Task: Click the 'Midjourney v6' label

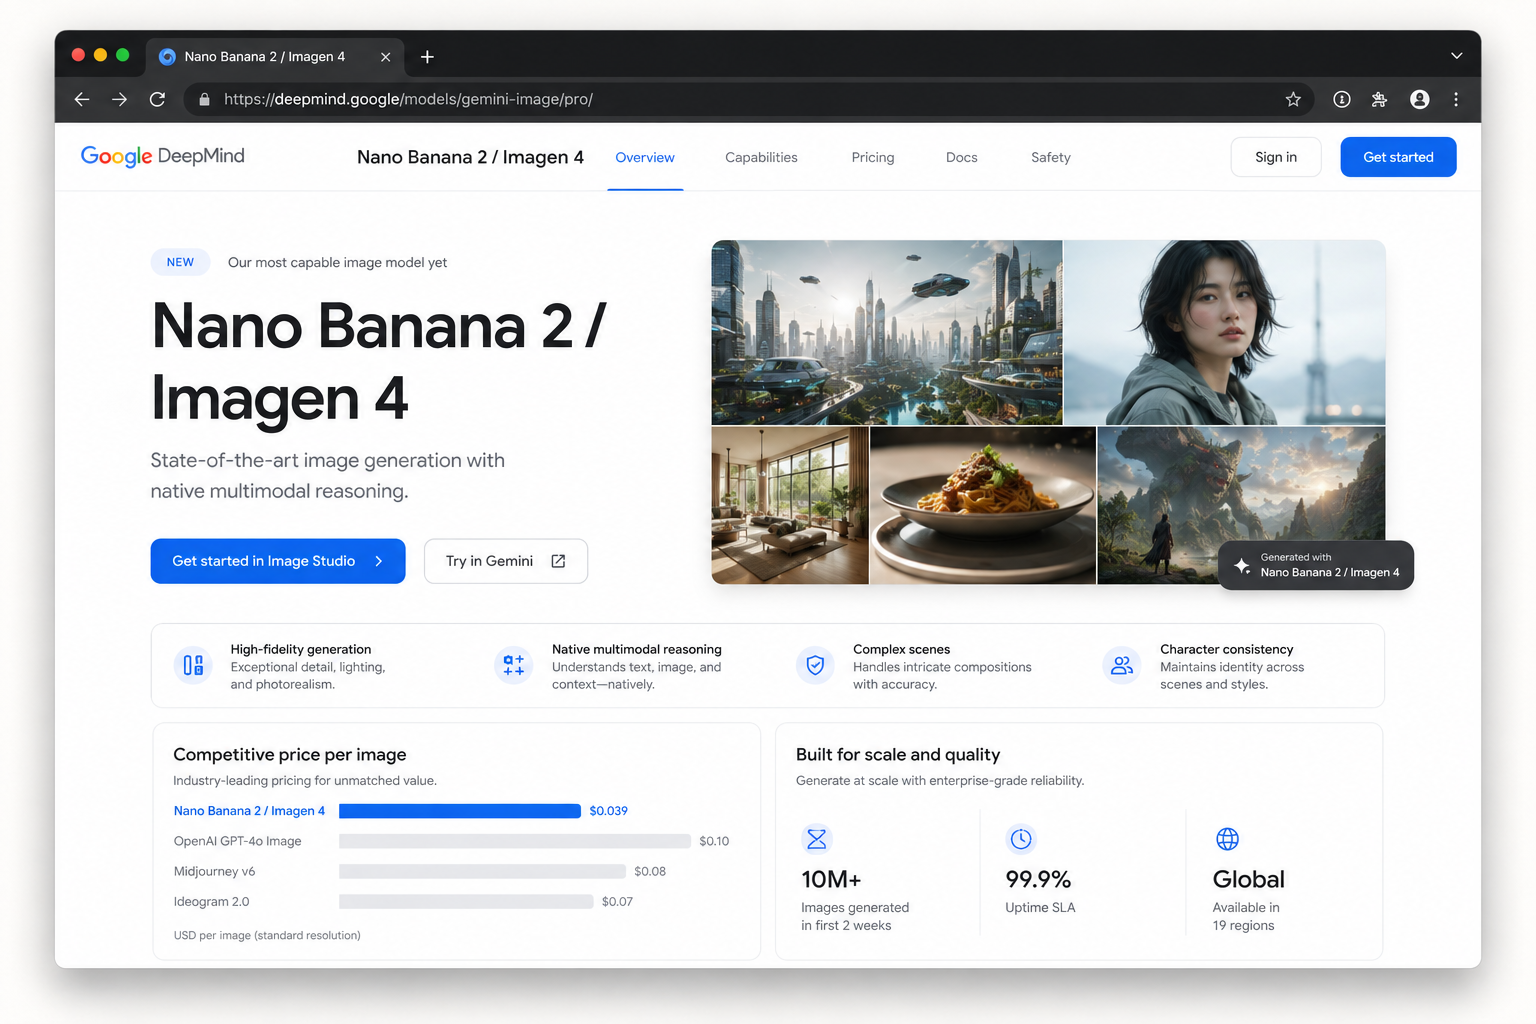Action: click(214, 871)
